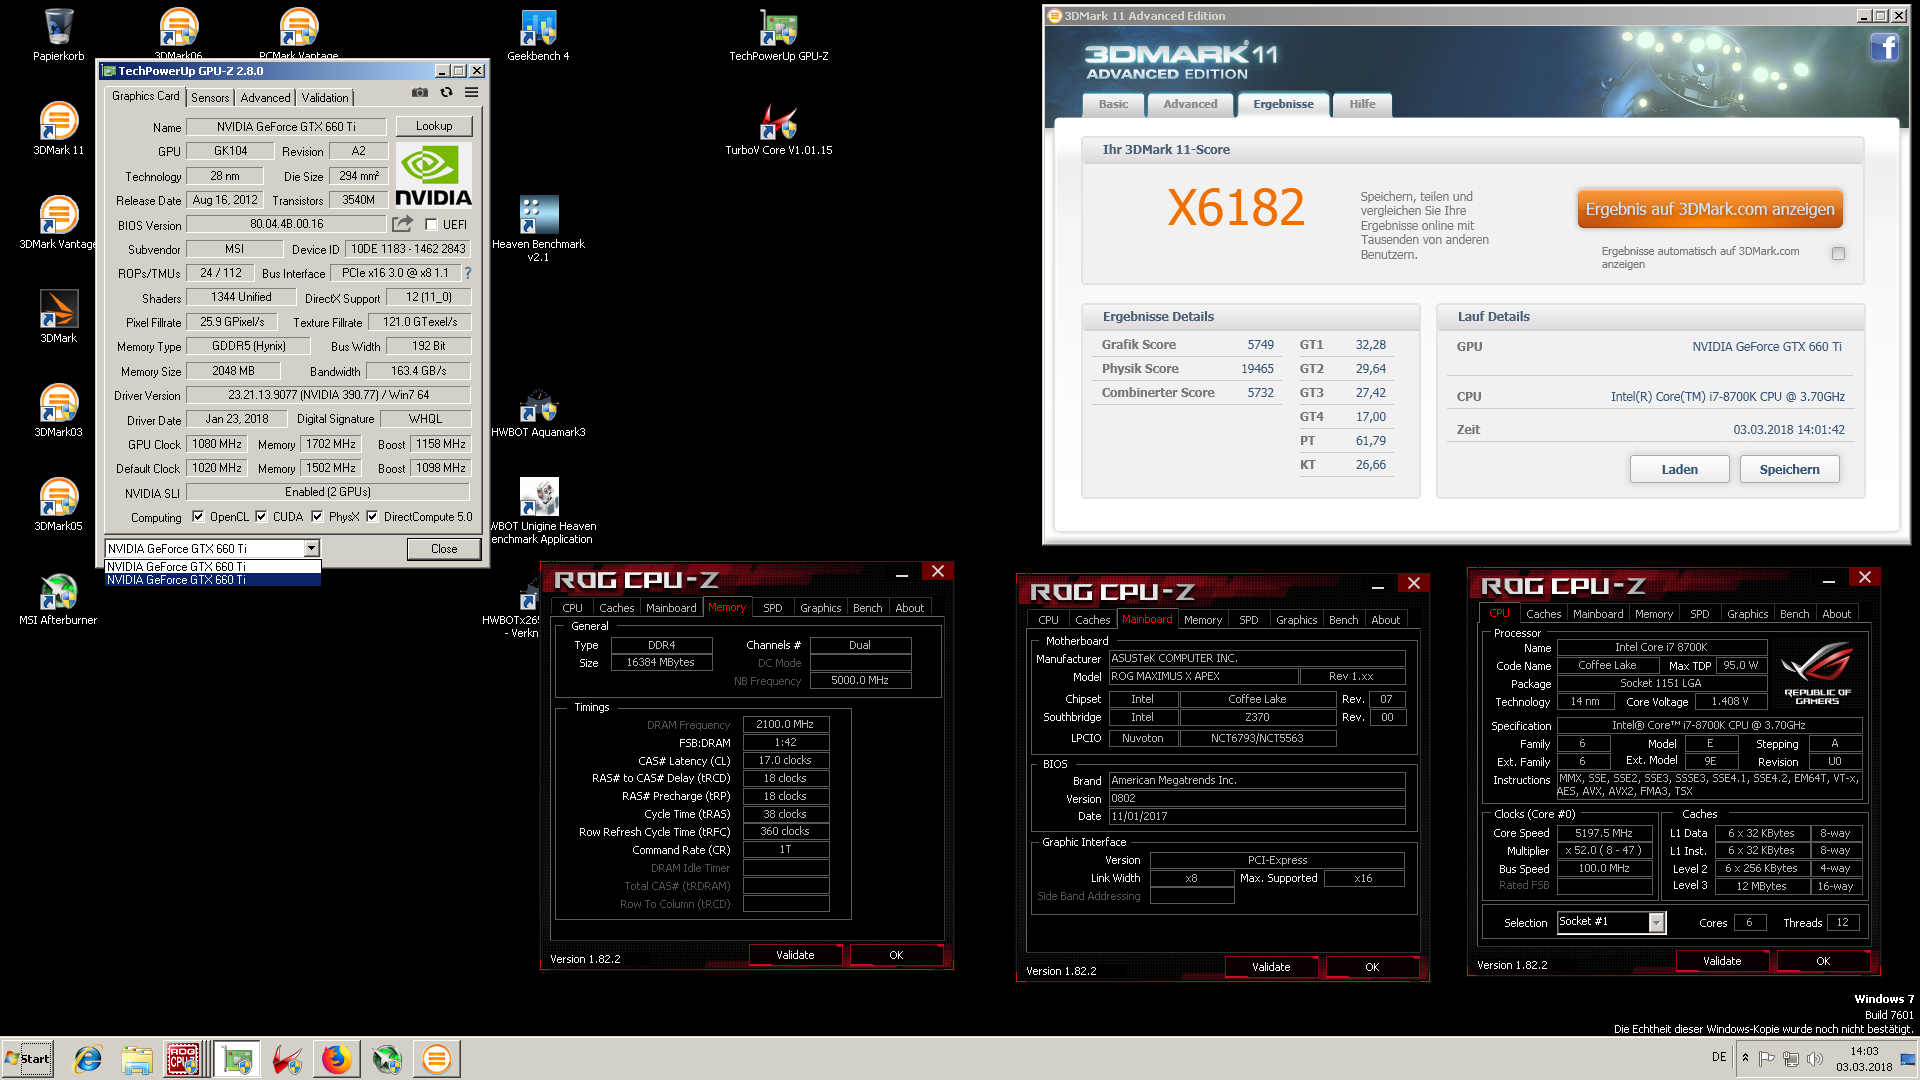Take a GPU-Z screenshot with the camera icon

pyautogui.click(x=420, y=92)
